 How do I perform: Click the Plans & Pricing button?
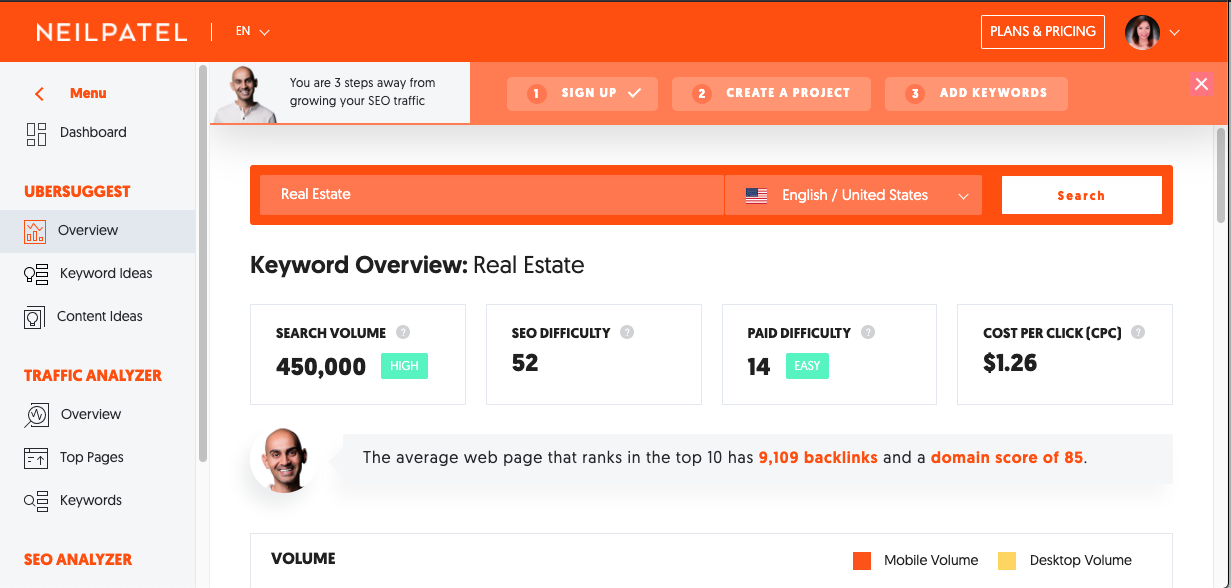(1043, 32)
